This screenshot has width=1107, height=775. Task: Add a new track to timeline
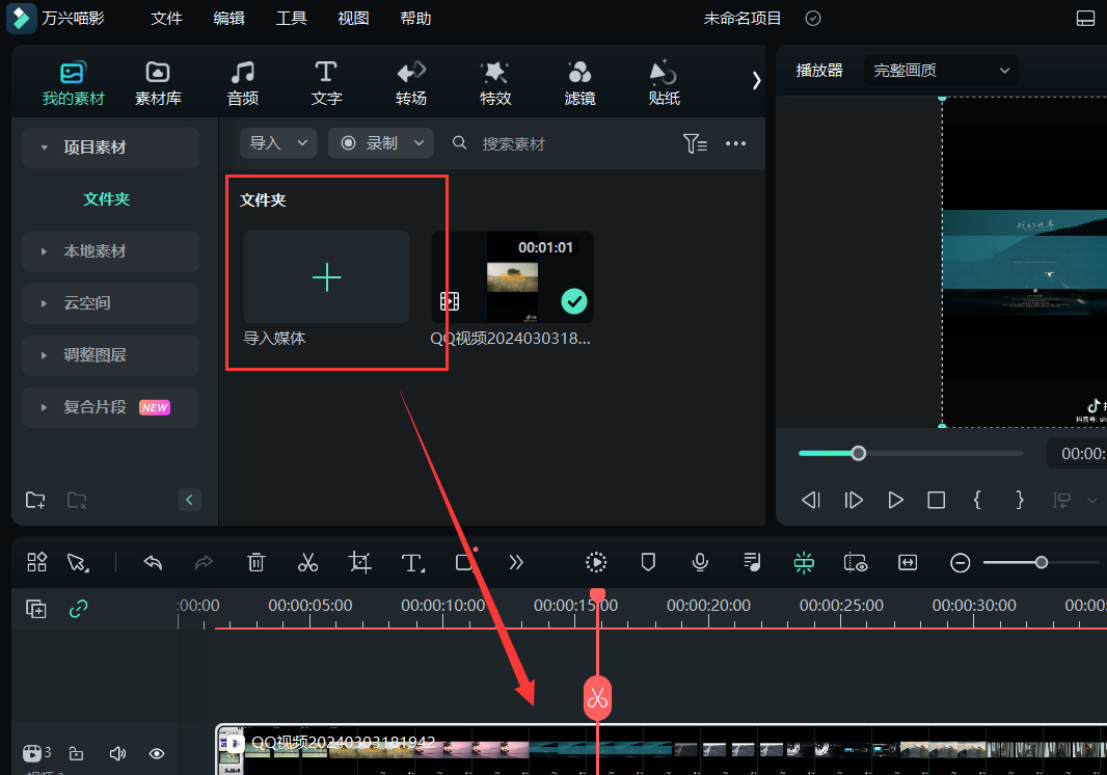tap(36, 608)
